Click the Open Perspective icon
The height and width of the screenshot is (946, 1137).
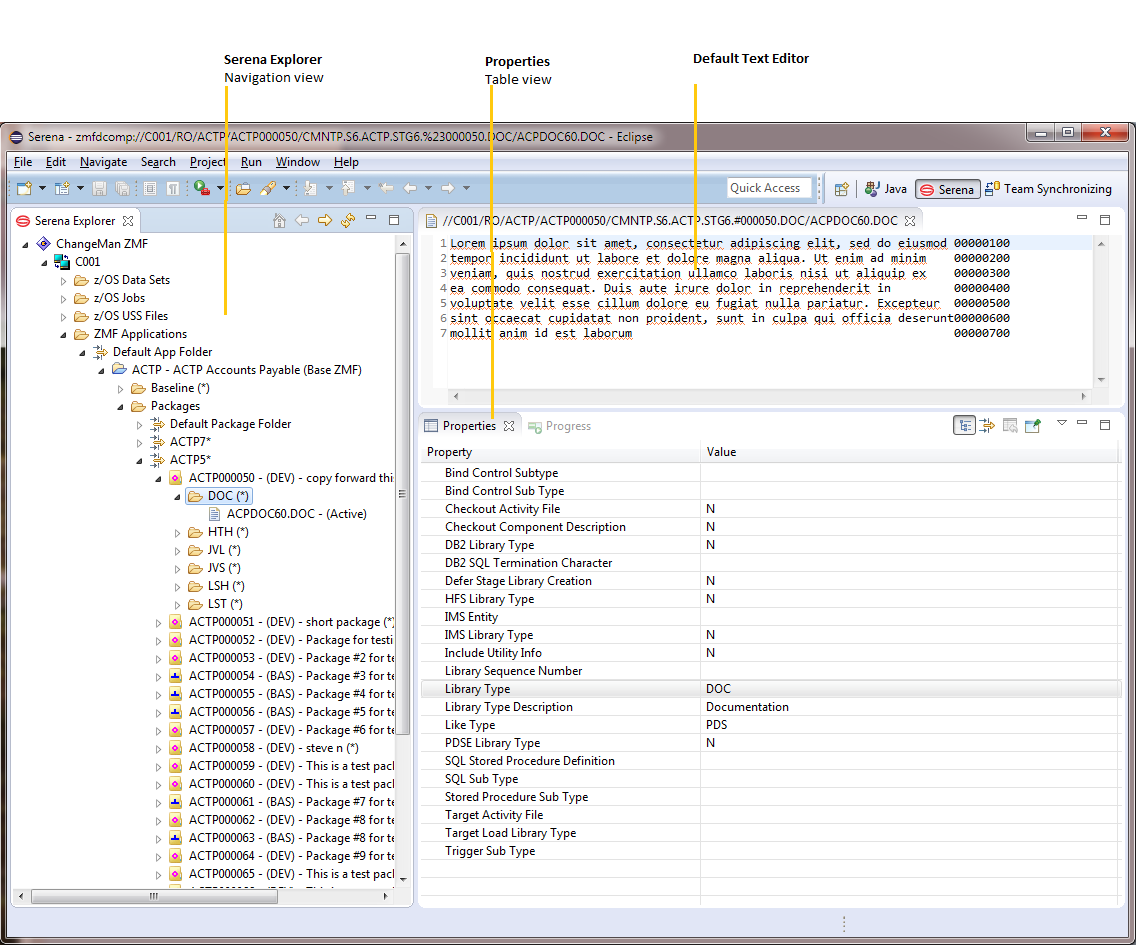(x=841, y=189)
